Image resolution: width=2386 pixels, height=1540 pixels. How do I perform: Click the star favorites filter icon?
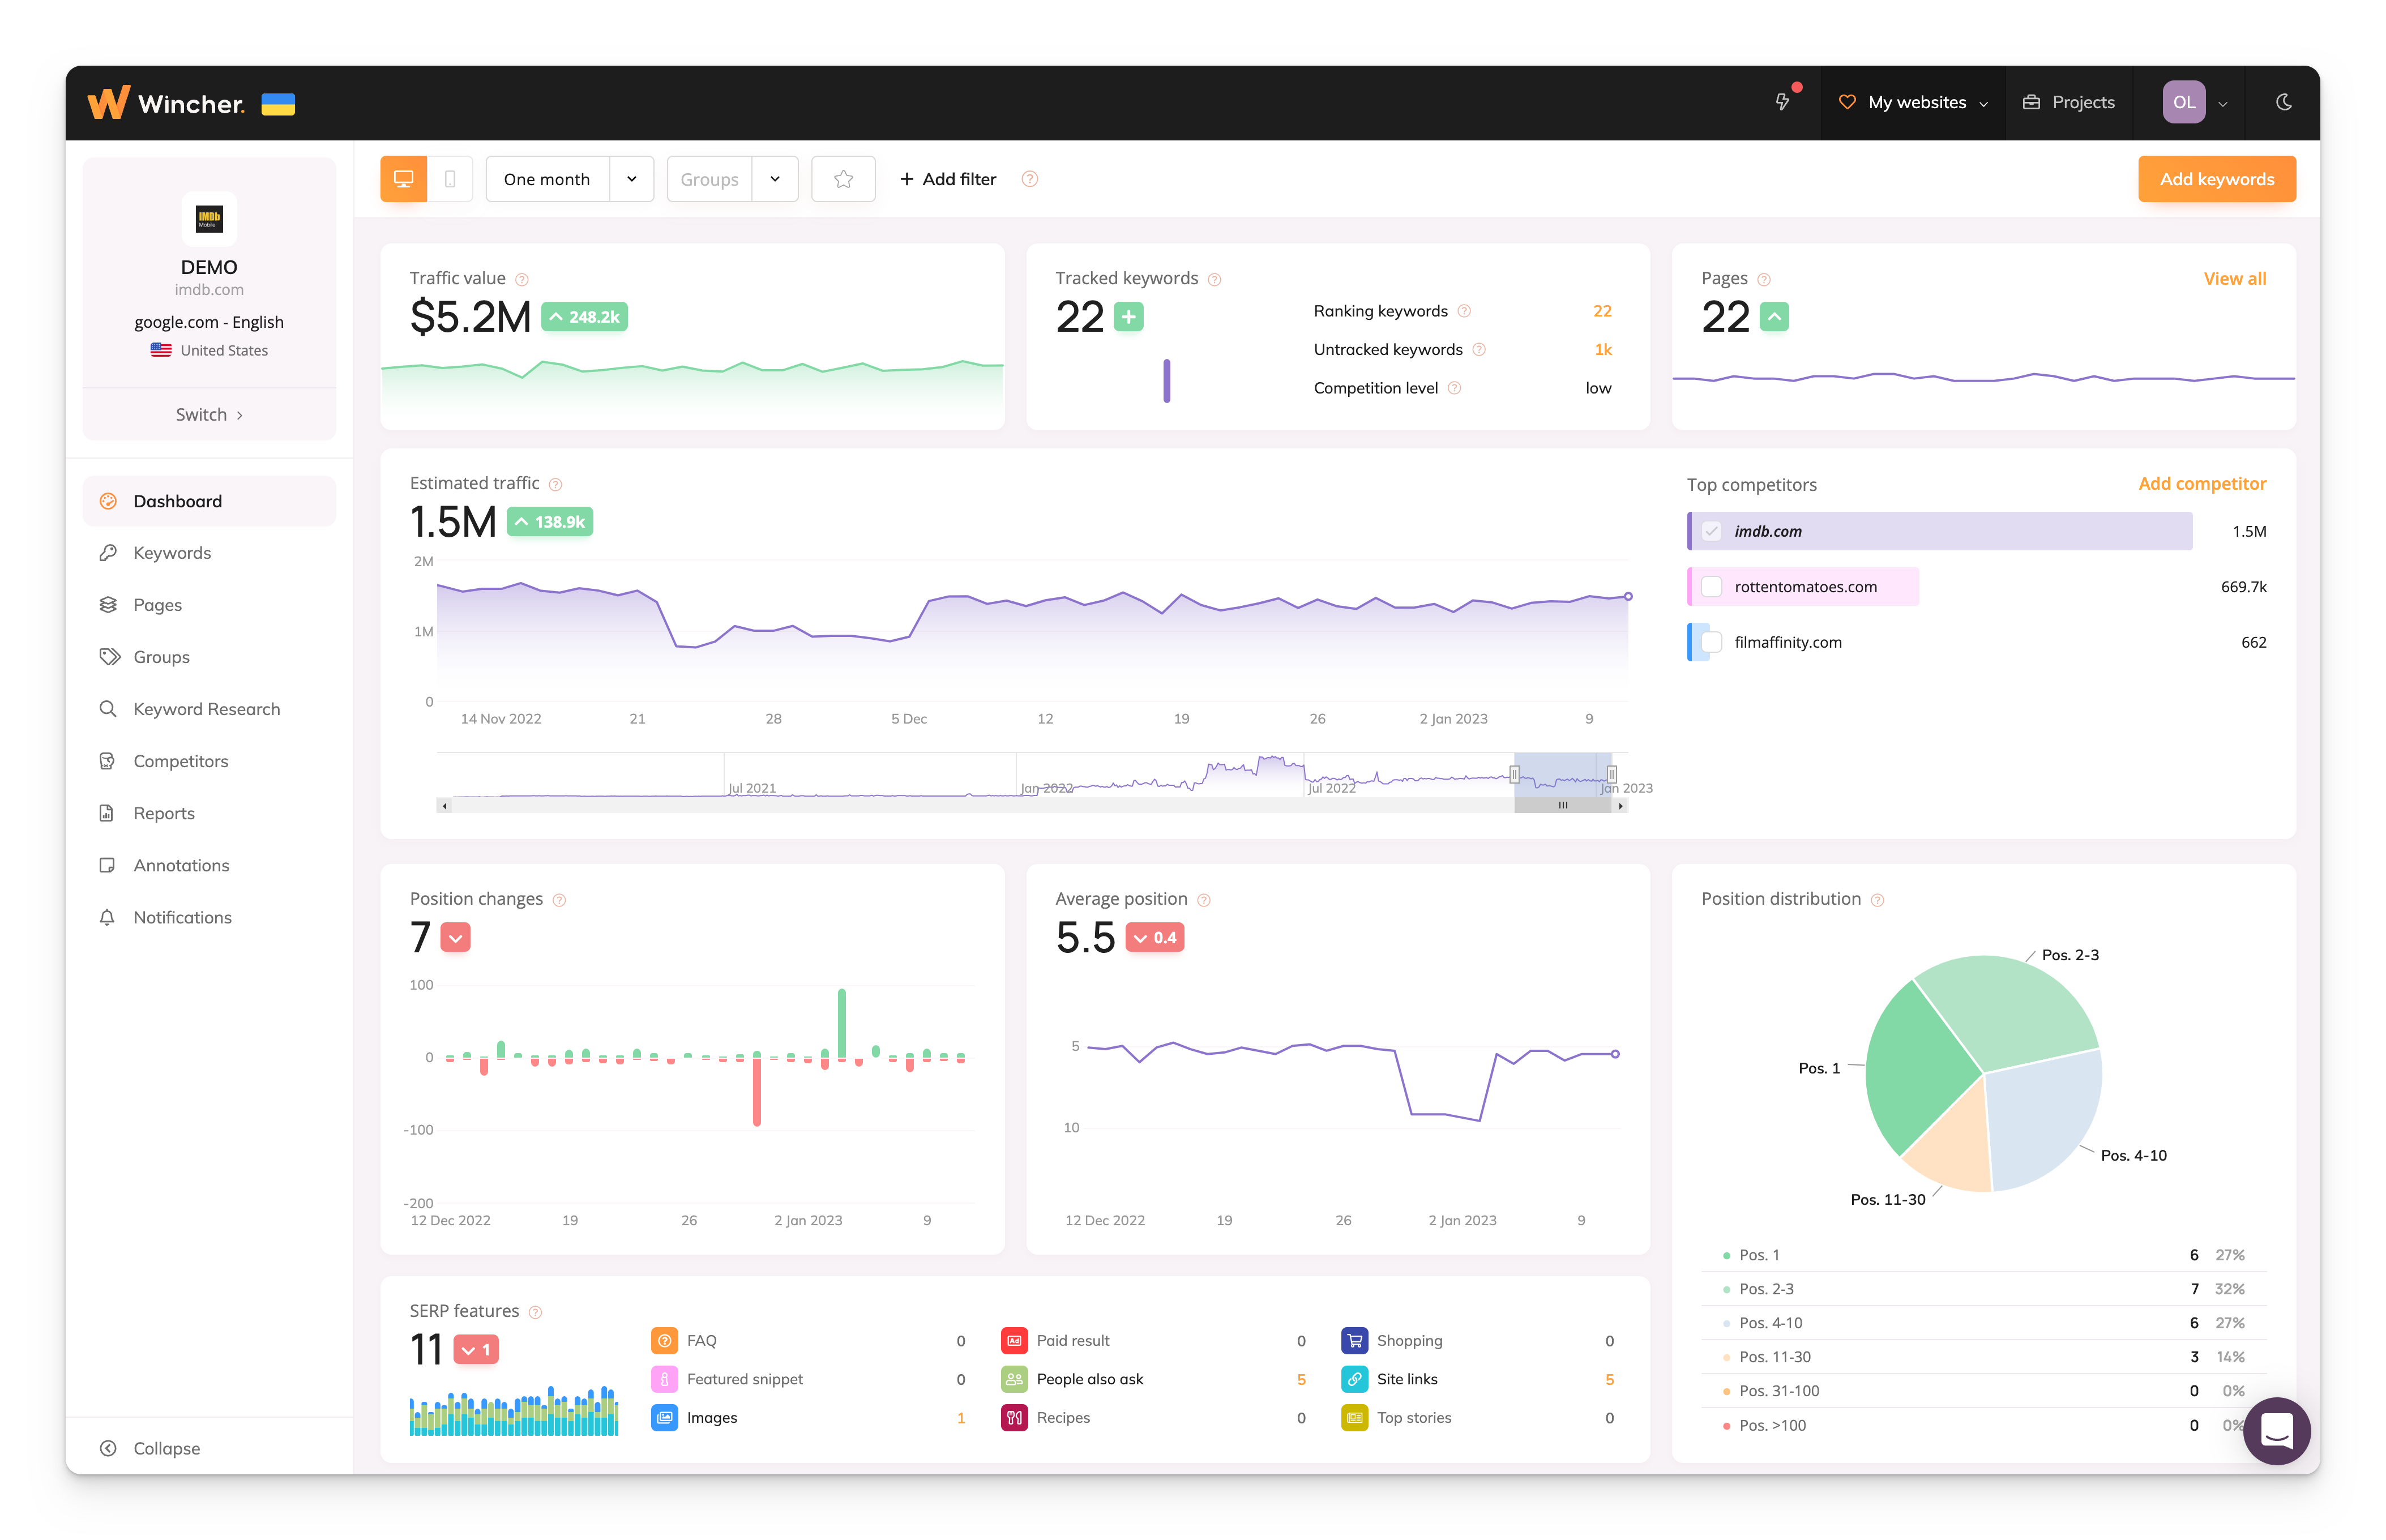[843, 179]
